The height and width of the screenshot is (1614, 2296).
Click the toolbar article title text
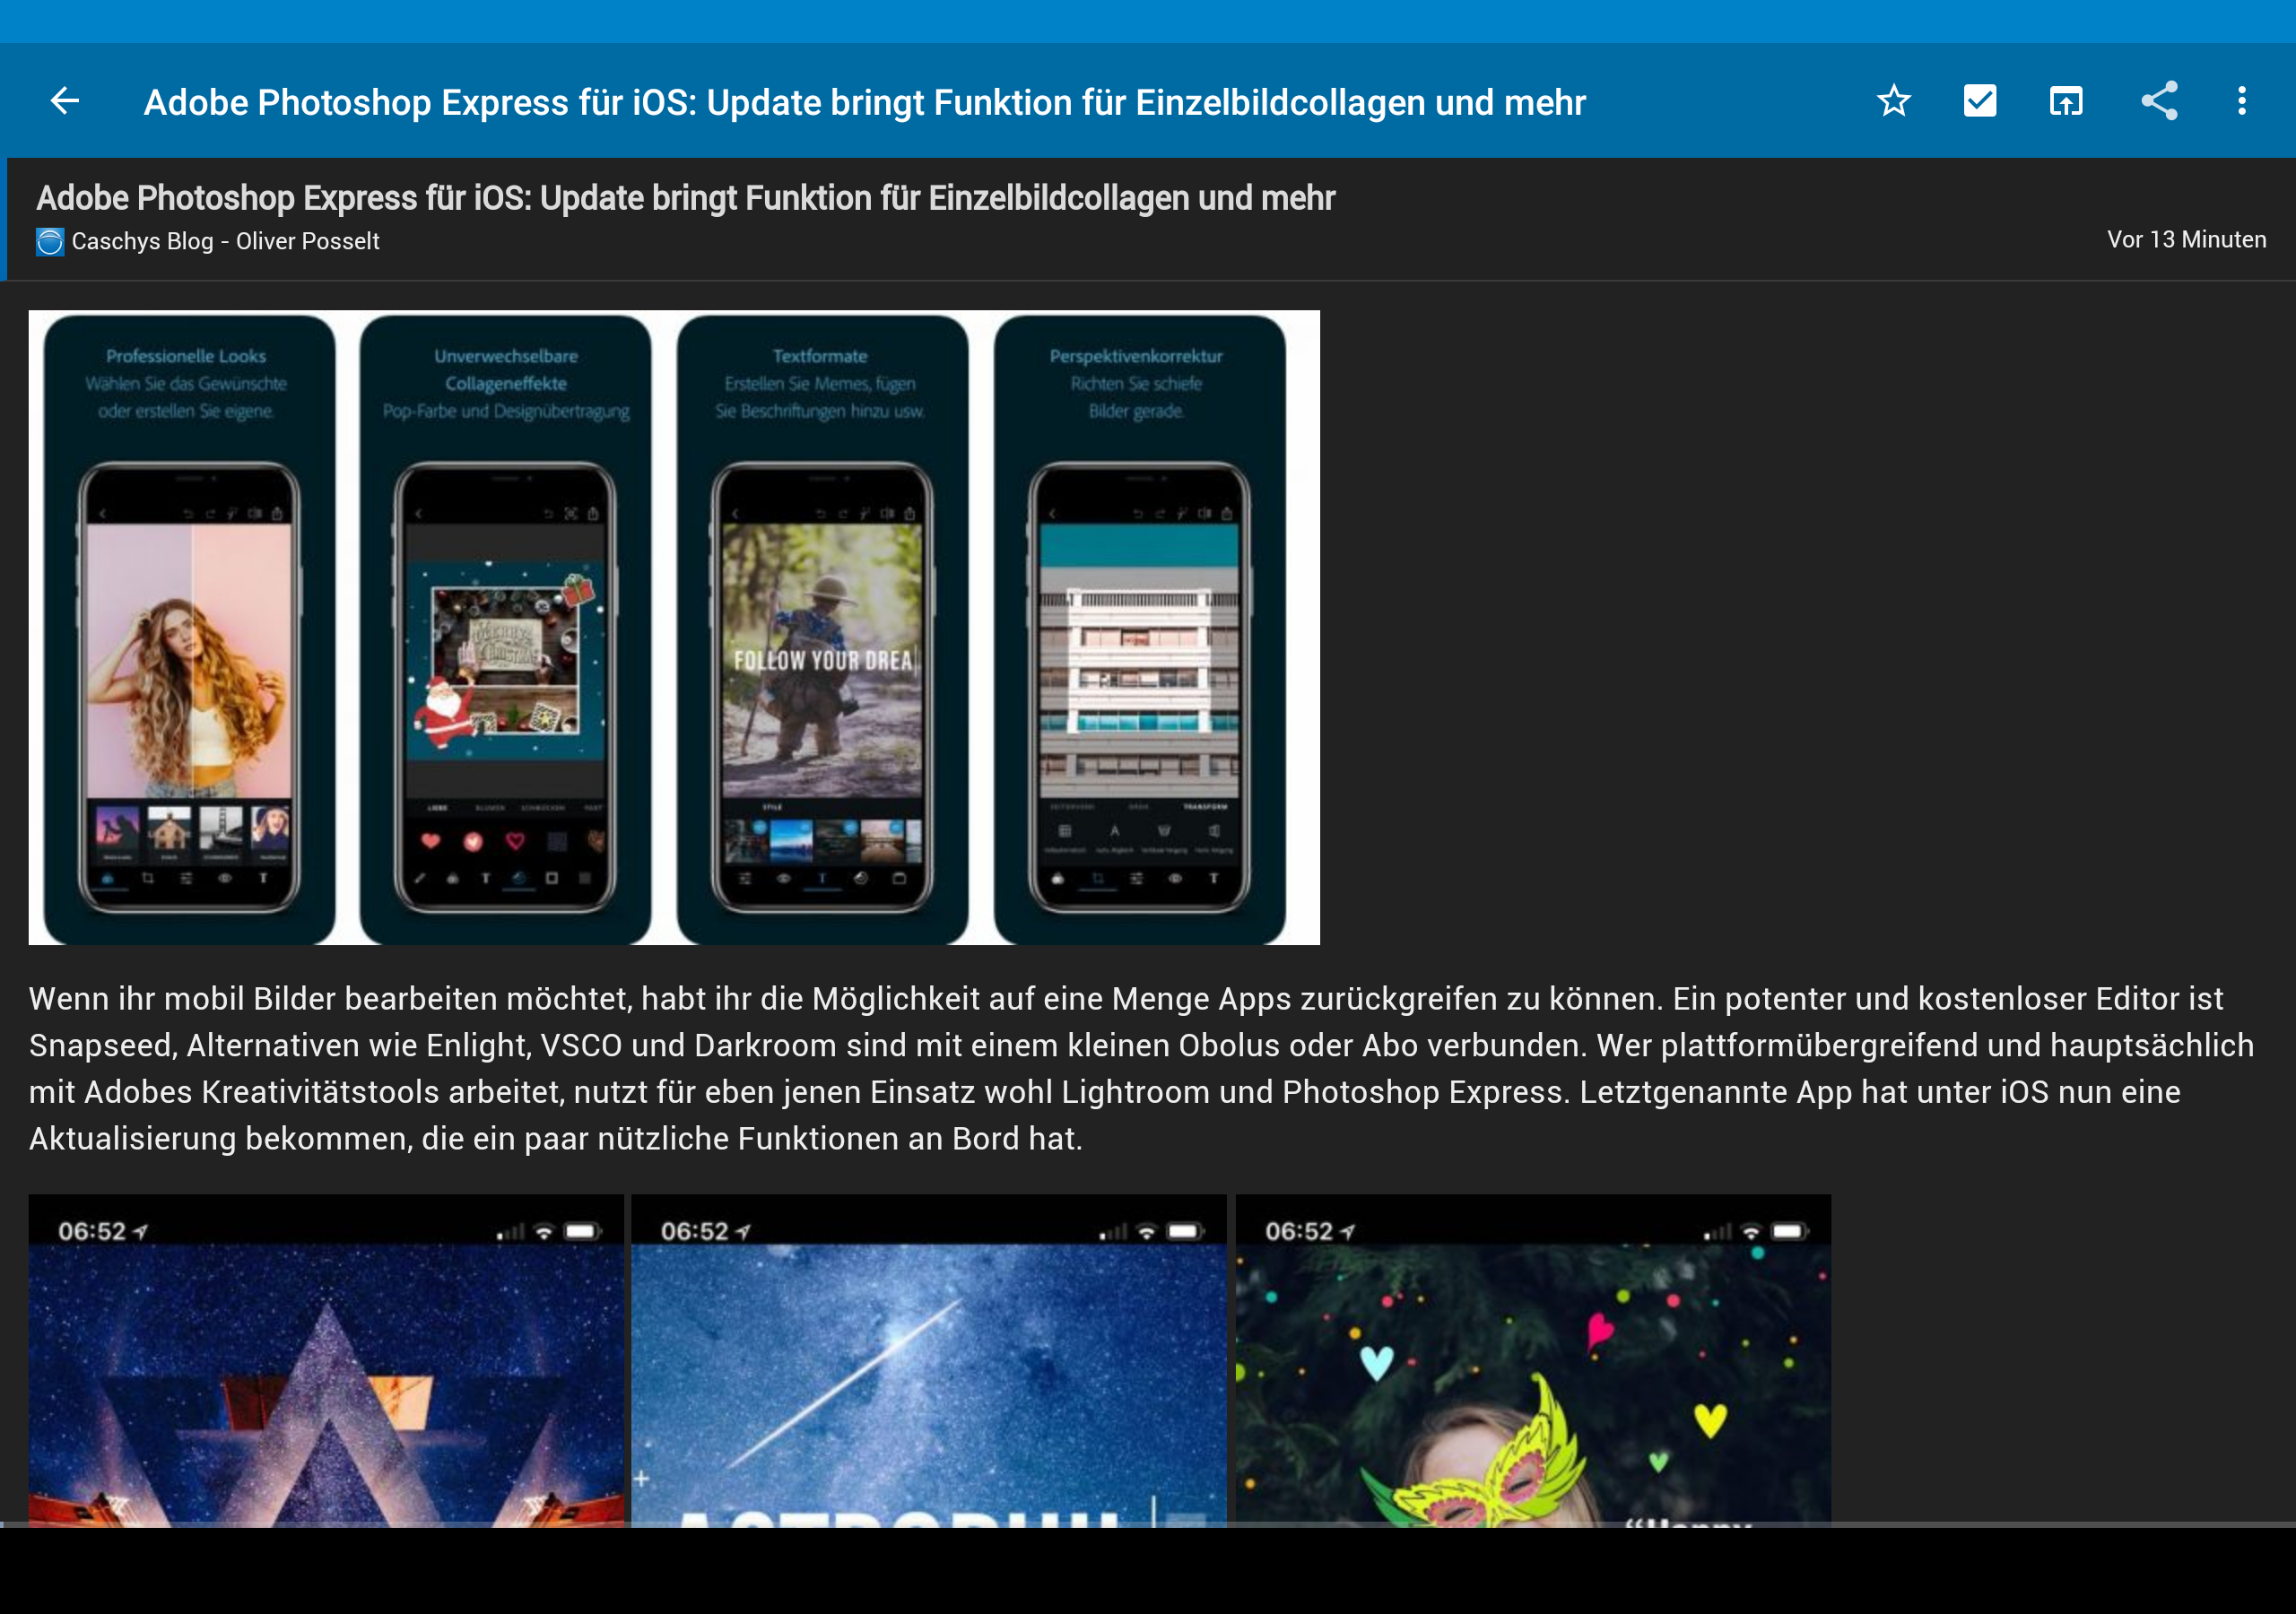coord(864,102)
